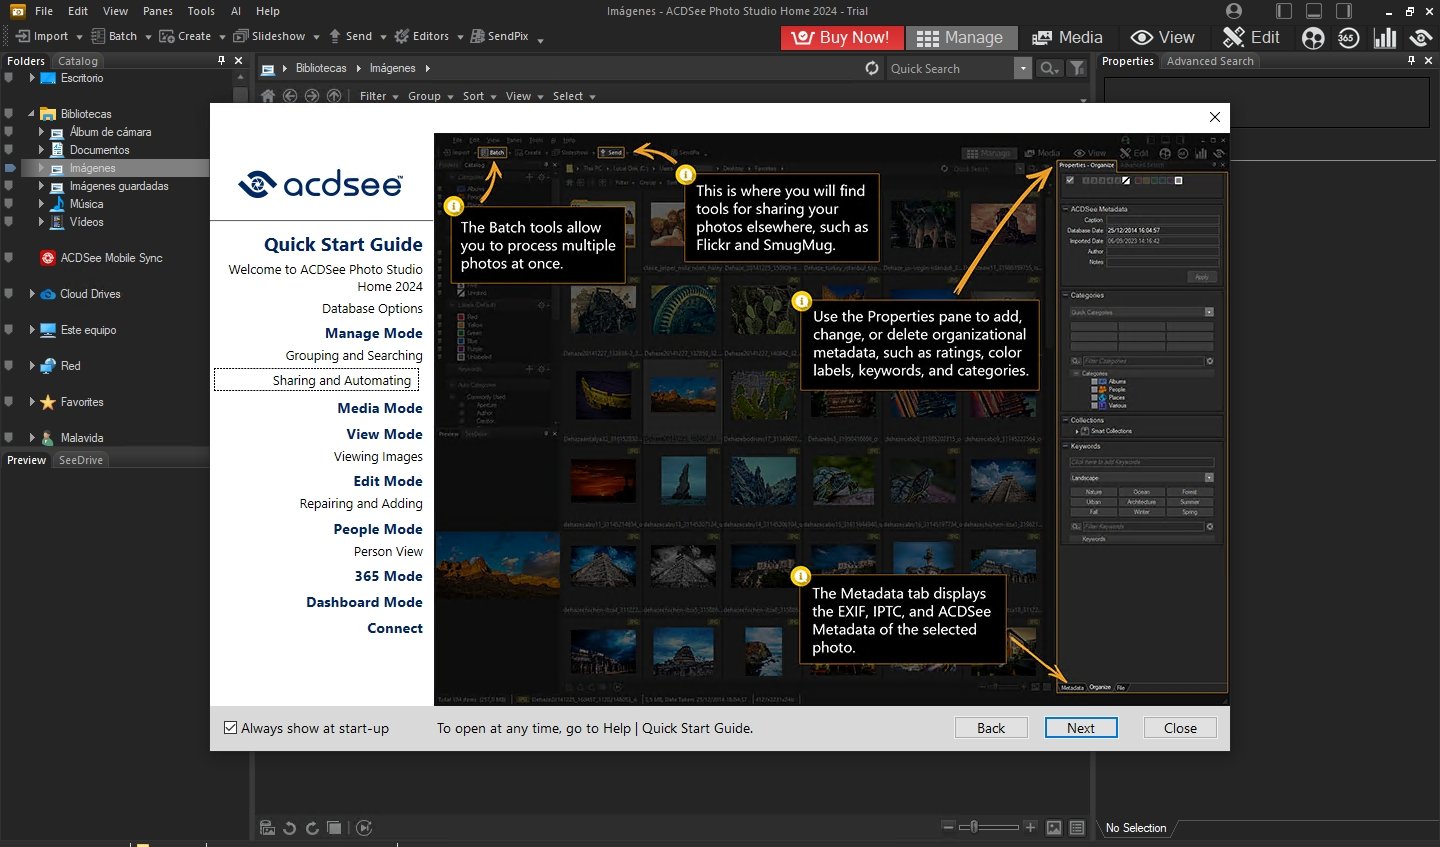Go to Home folder icon in file list toolbar
Viewport: 1440px width, 847px height.
(x=268, y=96)
